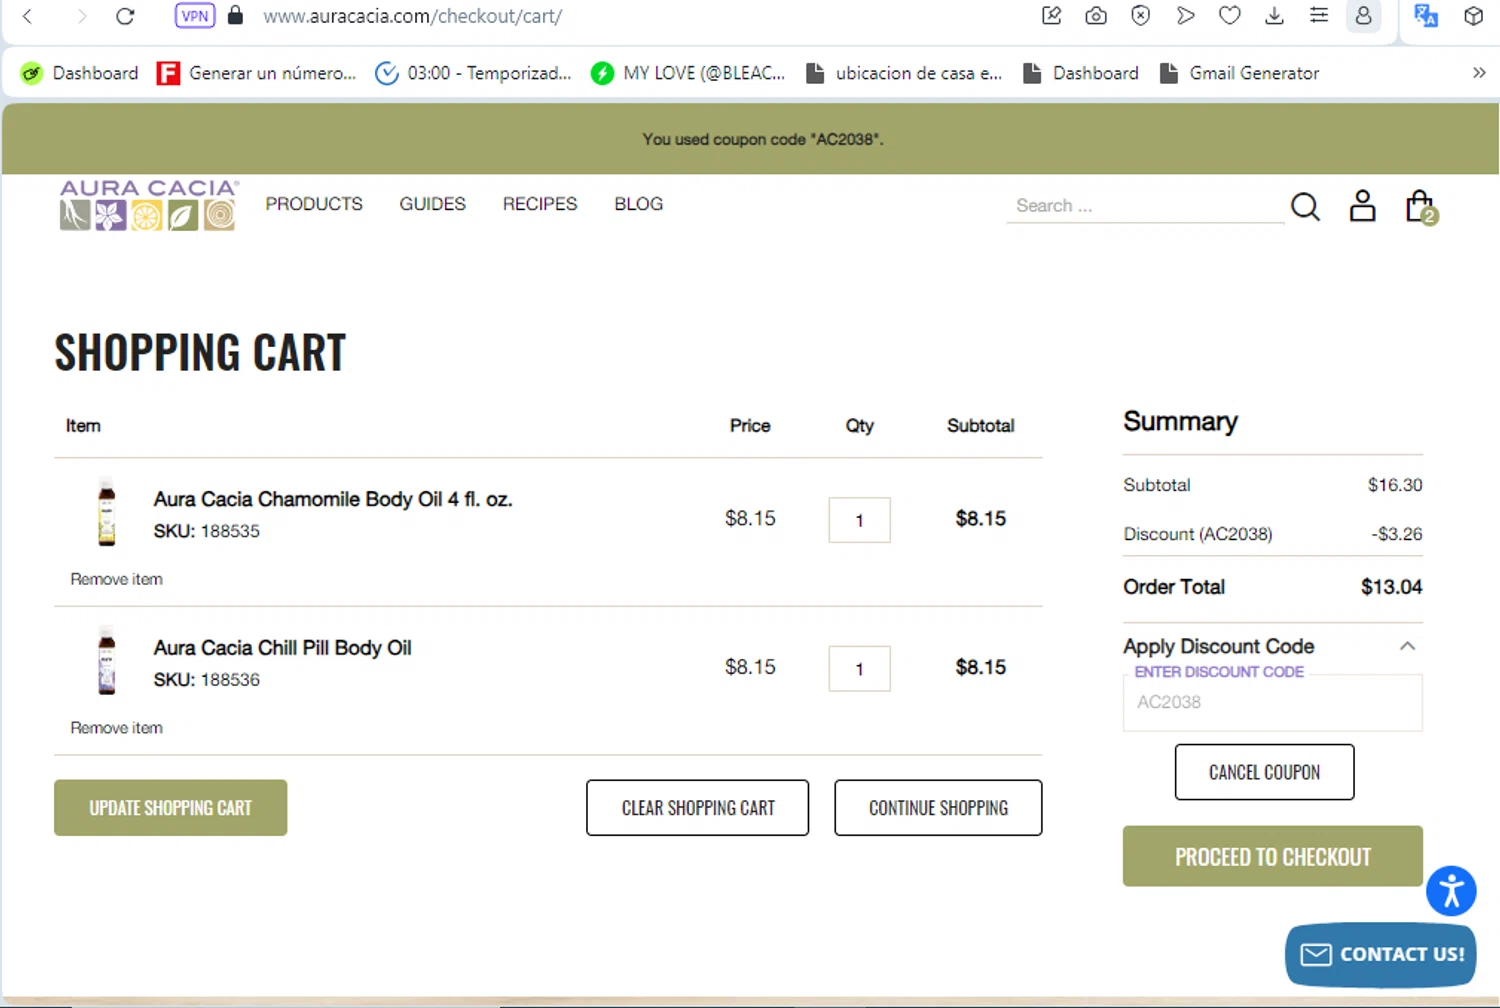
Task: Open the site account person icon
Action: pos(1362,206)
